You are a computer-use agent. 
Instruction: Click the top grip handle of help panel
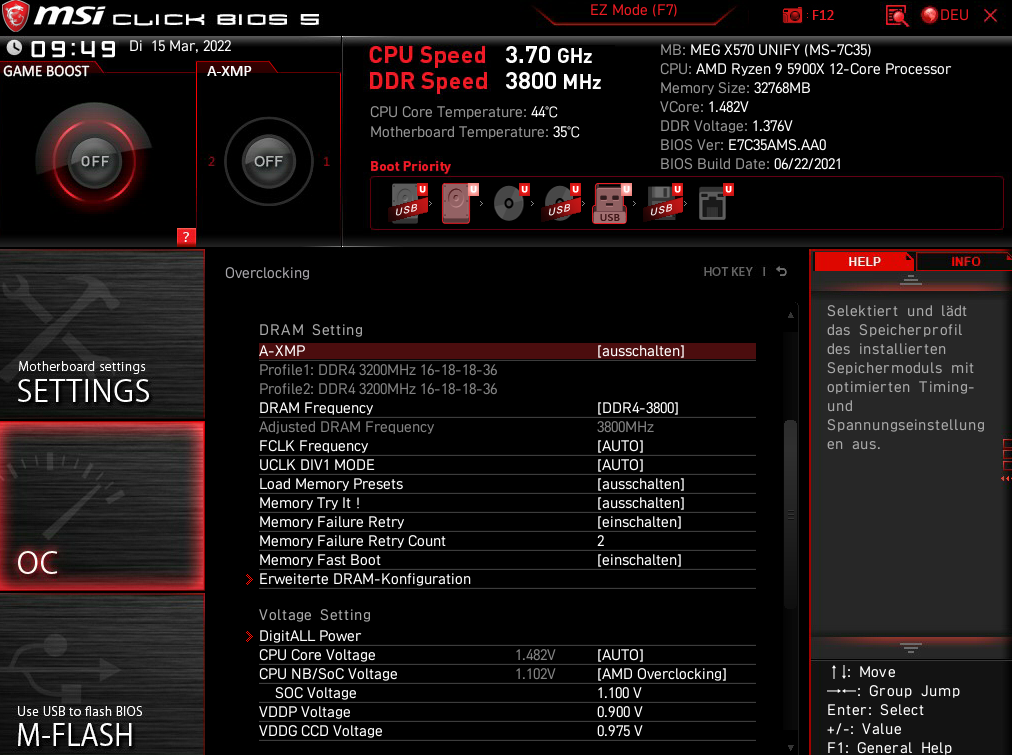pyautogui.click(x=911, y=280)
